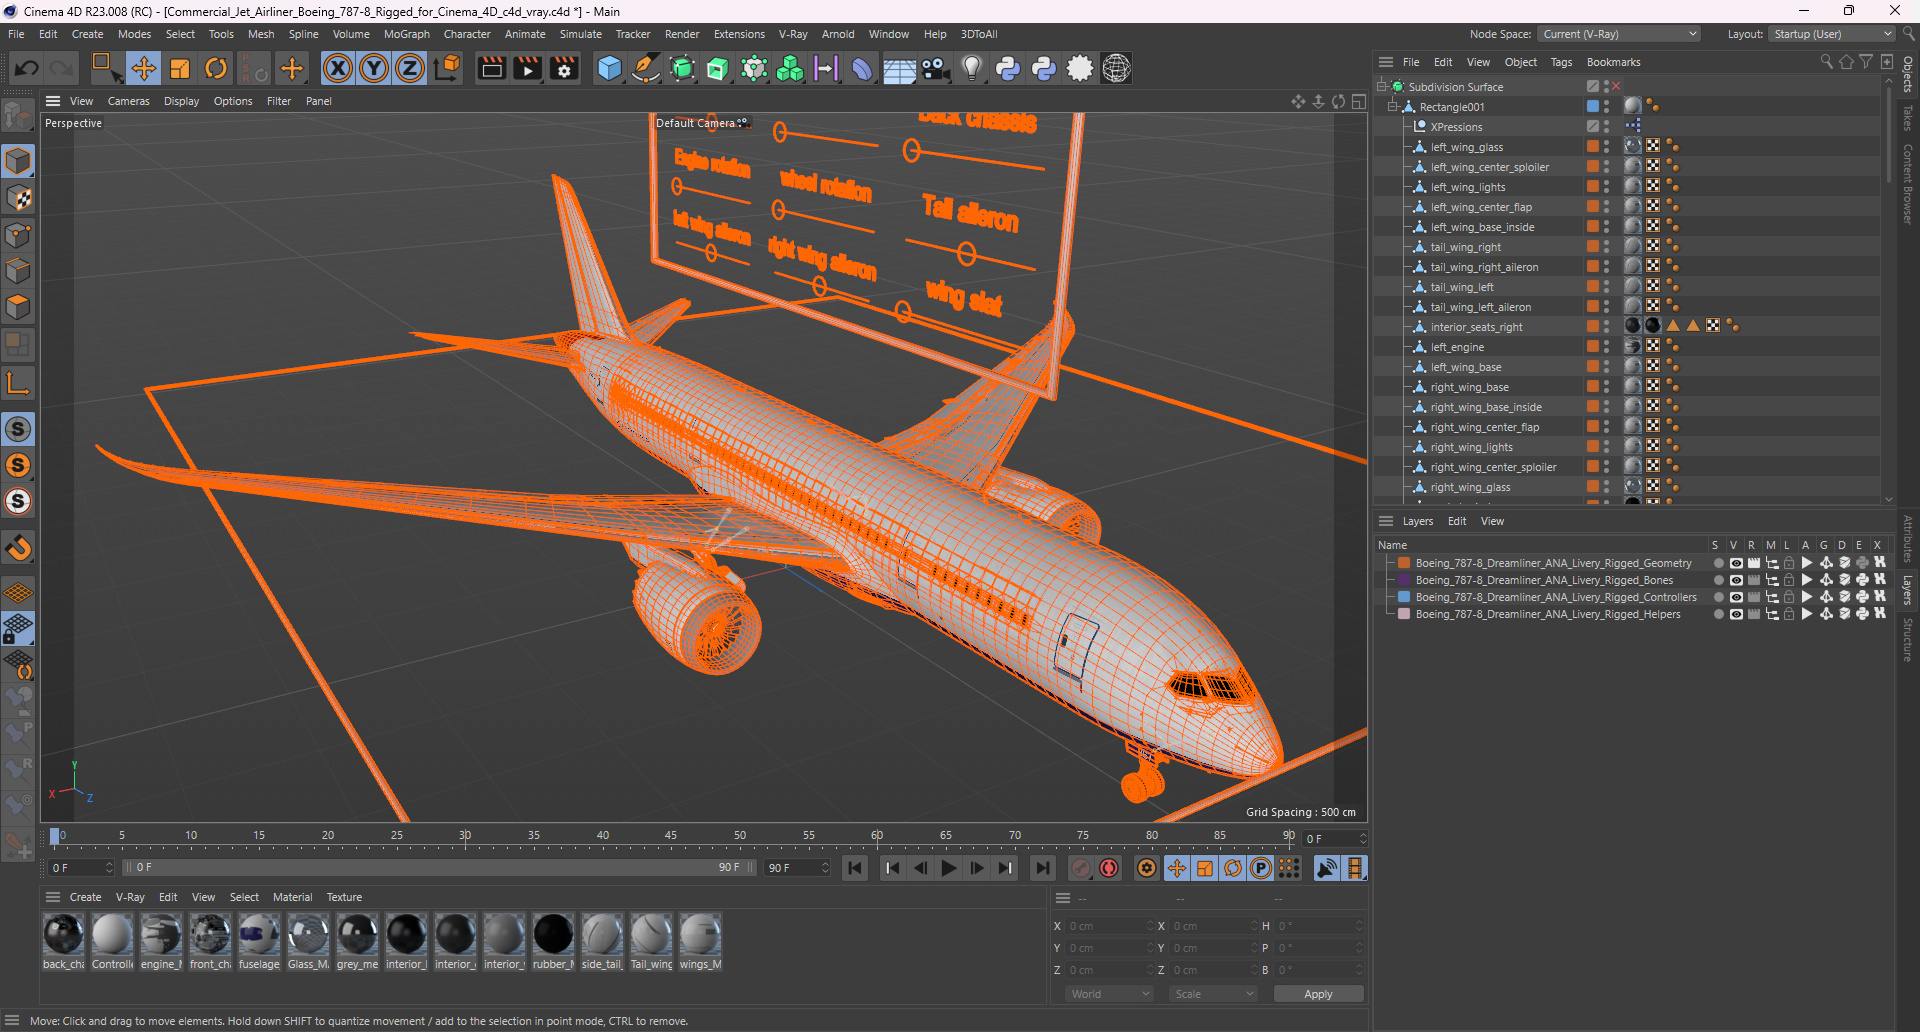Toggle Solo dot of Rigged_Geometry layer
Screen dimensions: 1920x1032
coord(1718,563)
